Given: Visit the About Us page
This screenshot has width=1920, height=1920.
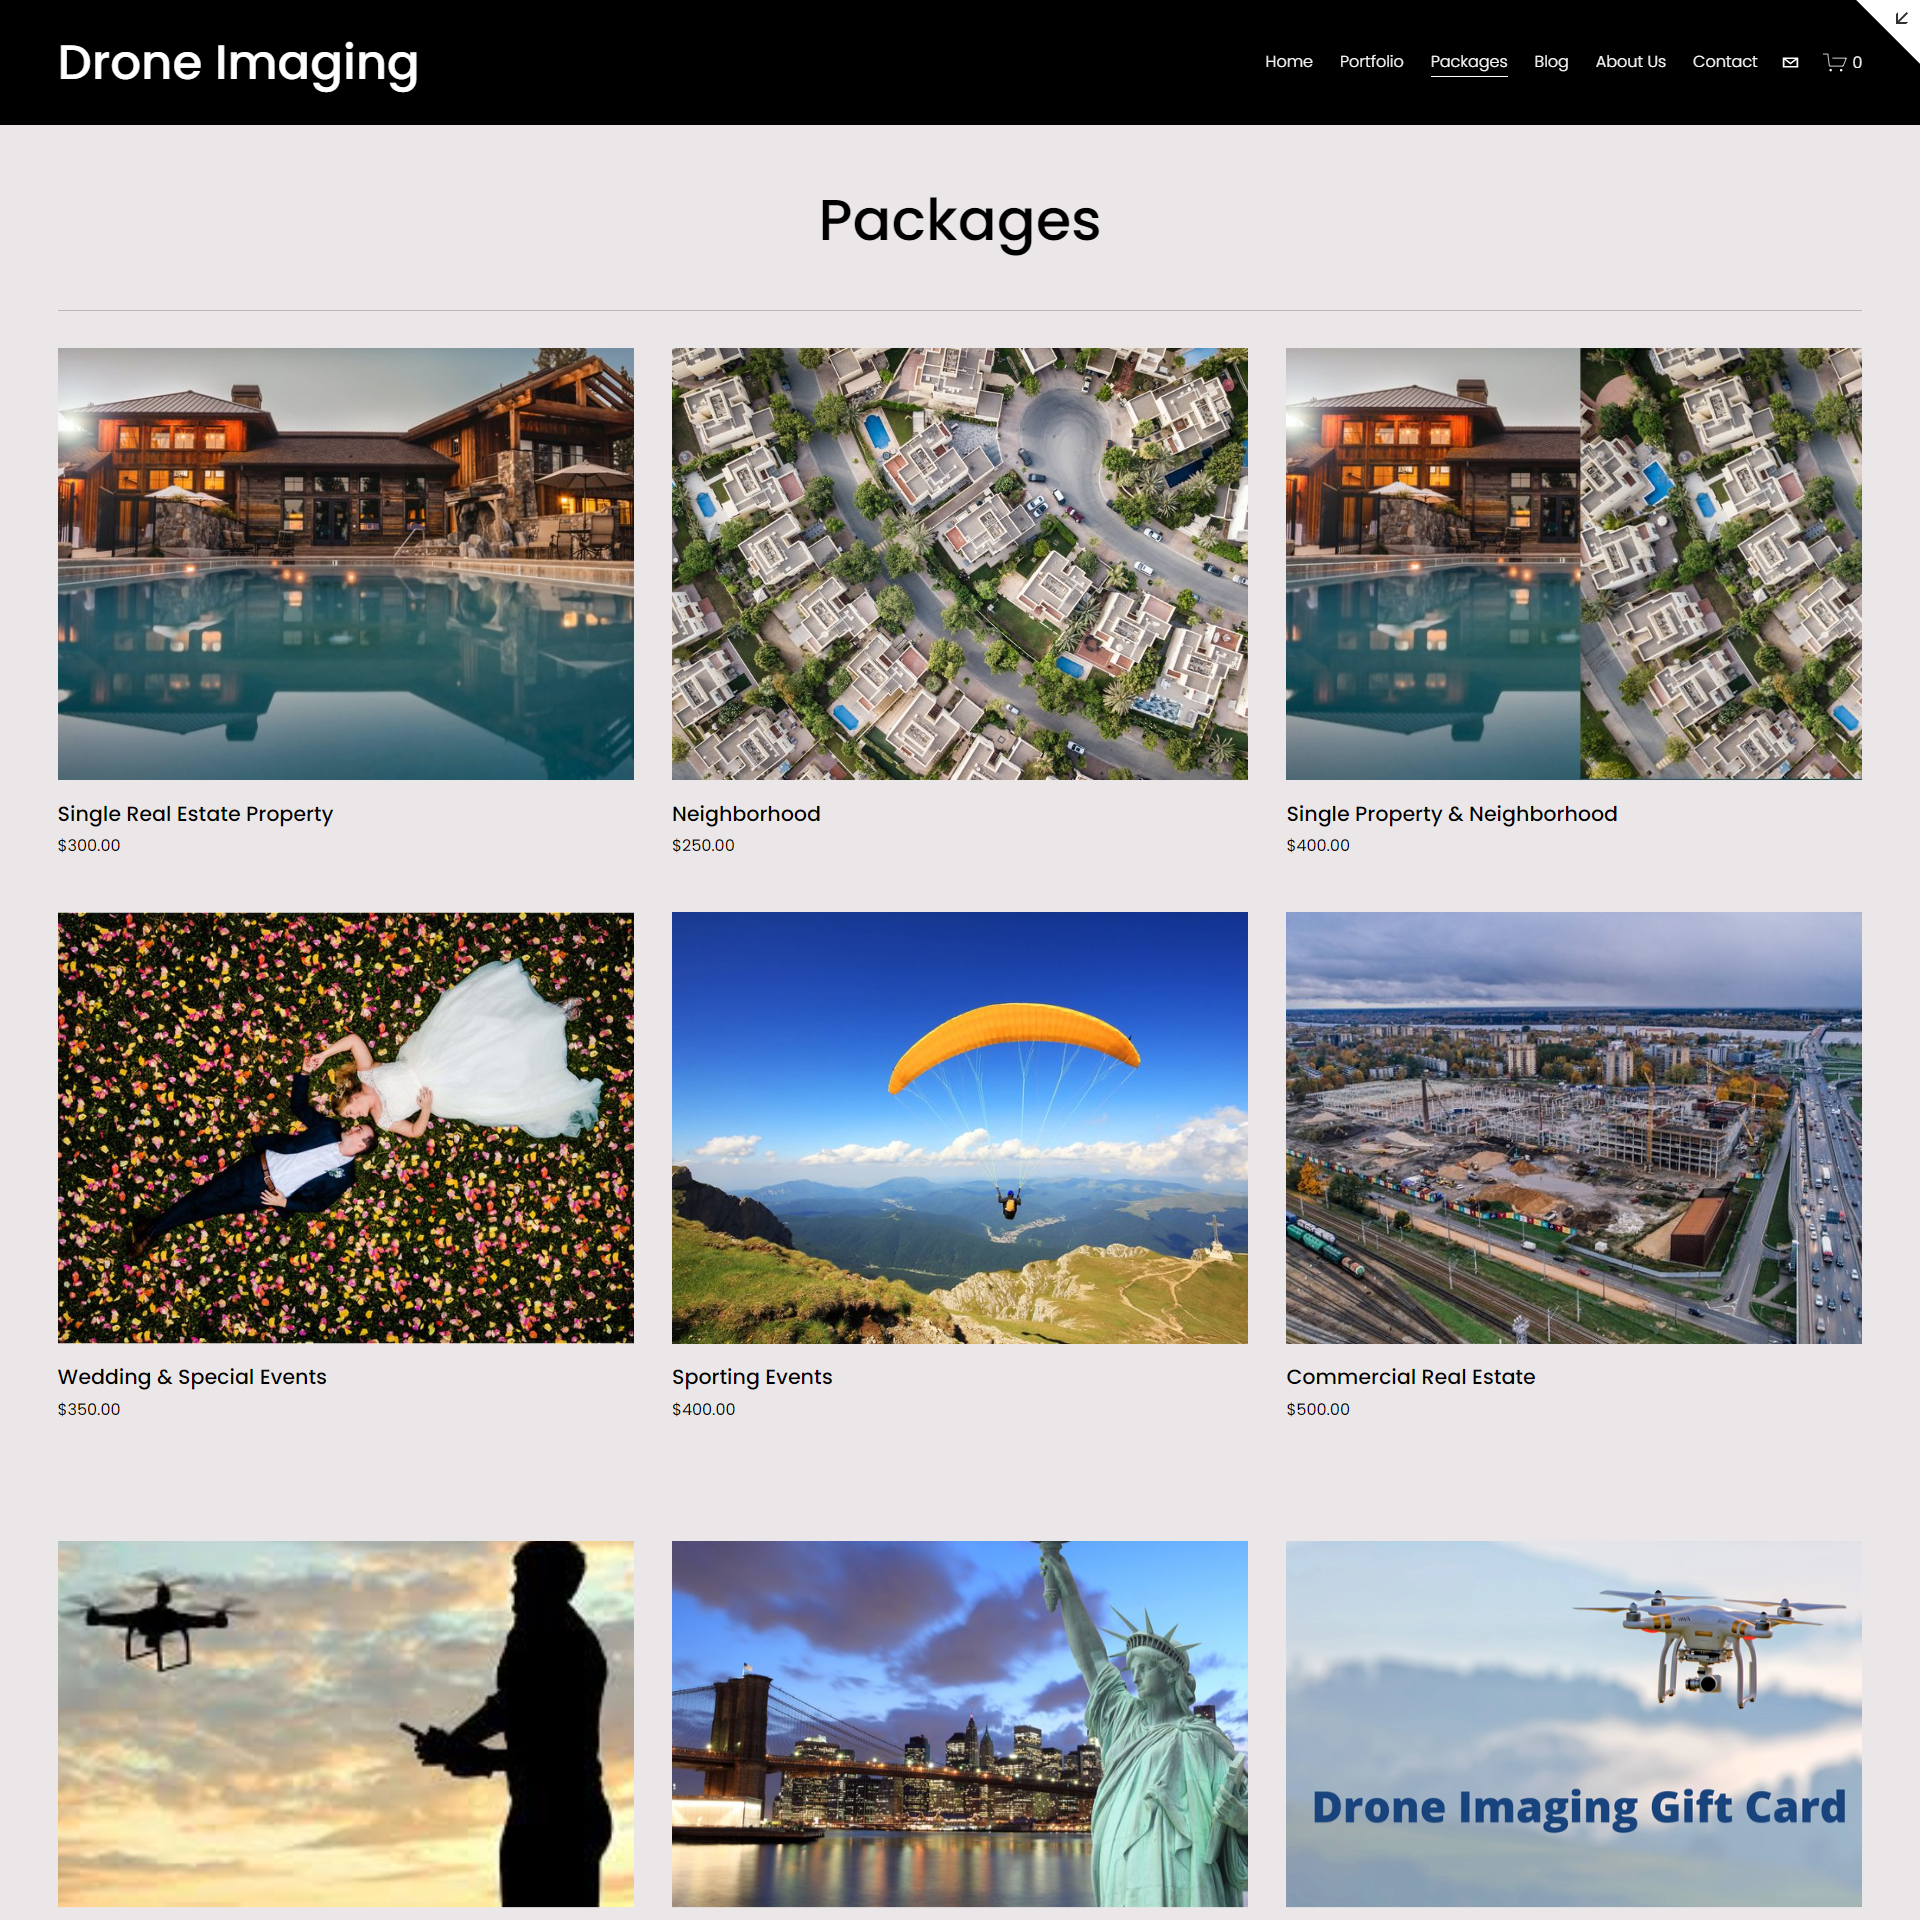Looking at the screenshot, I should click(1630, 61).
